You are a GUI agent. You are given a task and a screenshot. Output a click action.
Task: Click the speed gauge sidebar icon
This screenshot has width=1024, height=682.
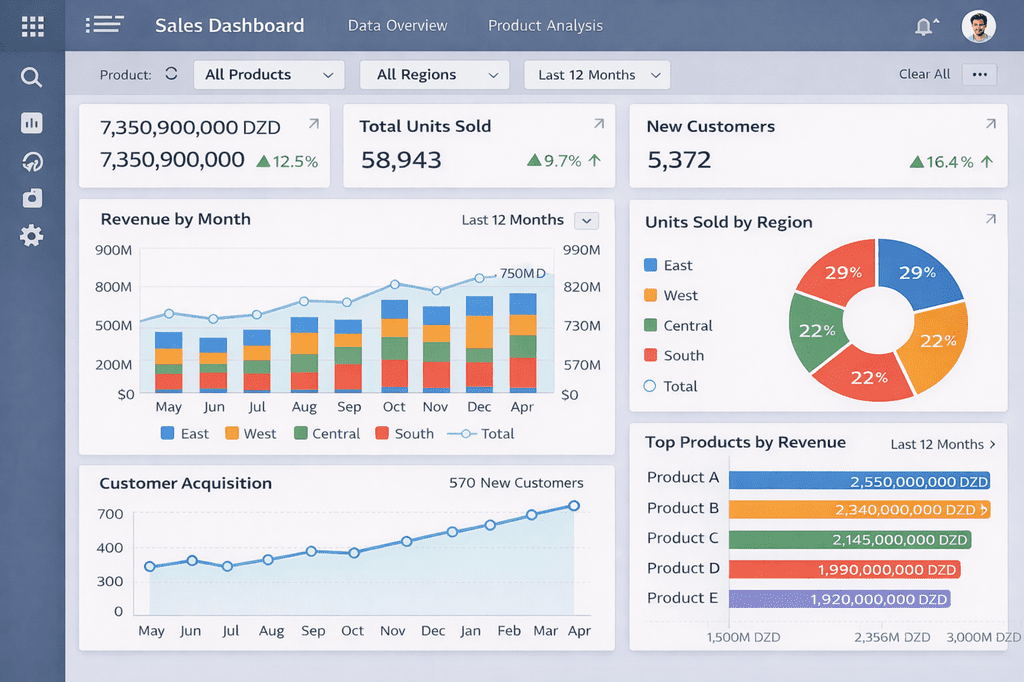pos(32,162)
